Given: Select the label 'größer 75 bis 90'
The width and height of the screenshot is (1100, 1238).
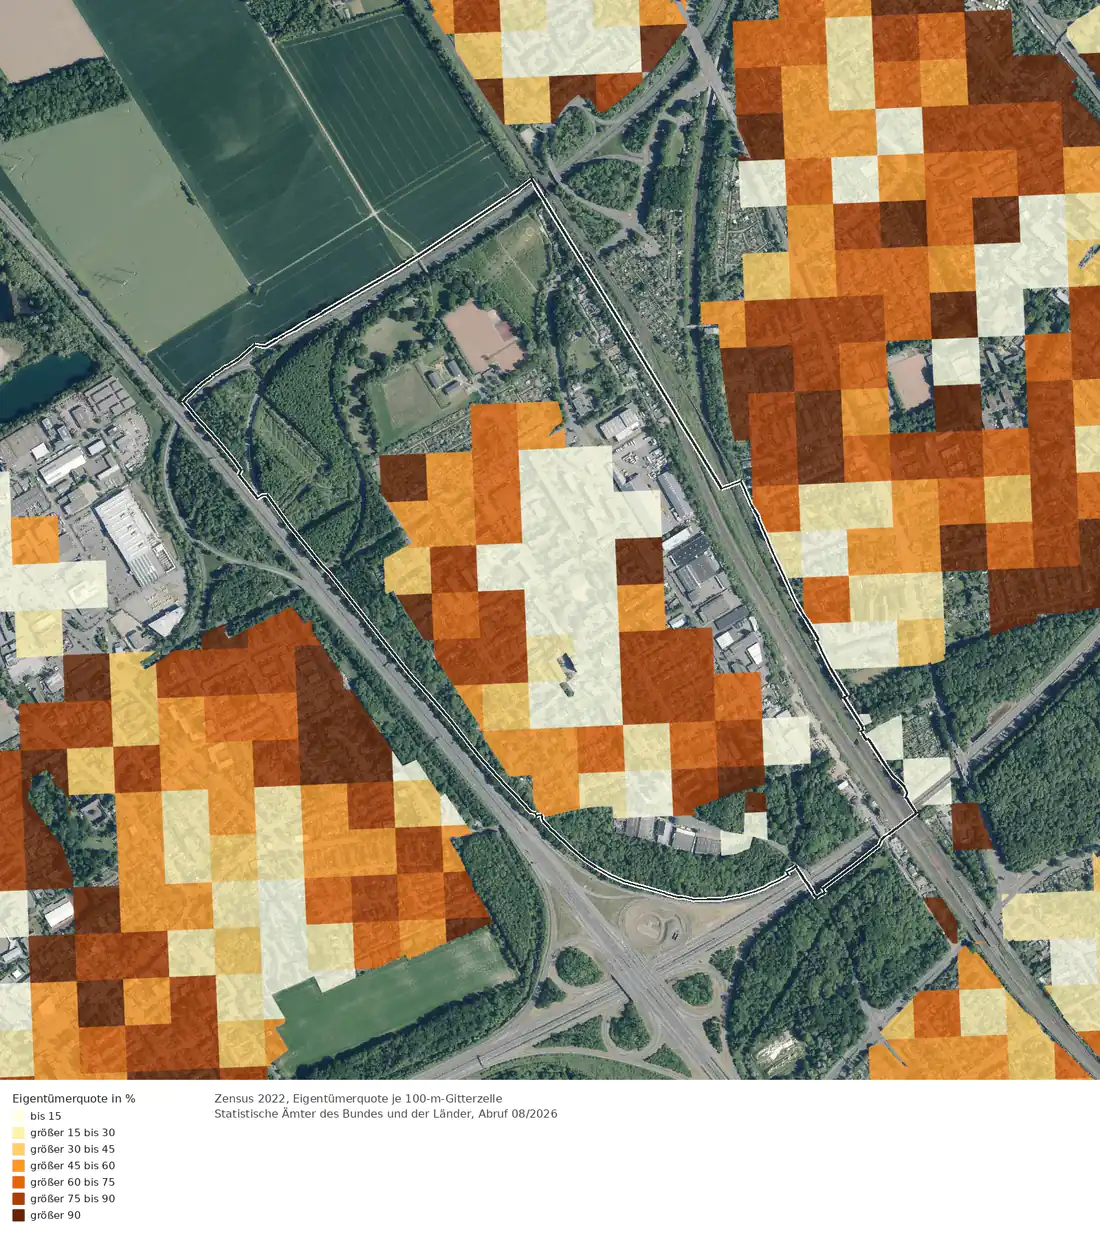Looking at the screenshot, I should coord(73,1199).
